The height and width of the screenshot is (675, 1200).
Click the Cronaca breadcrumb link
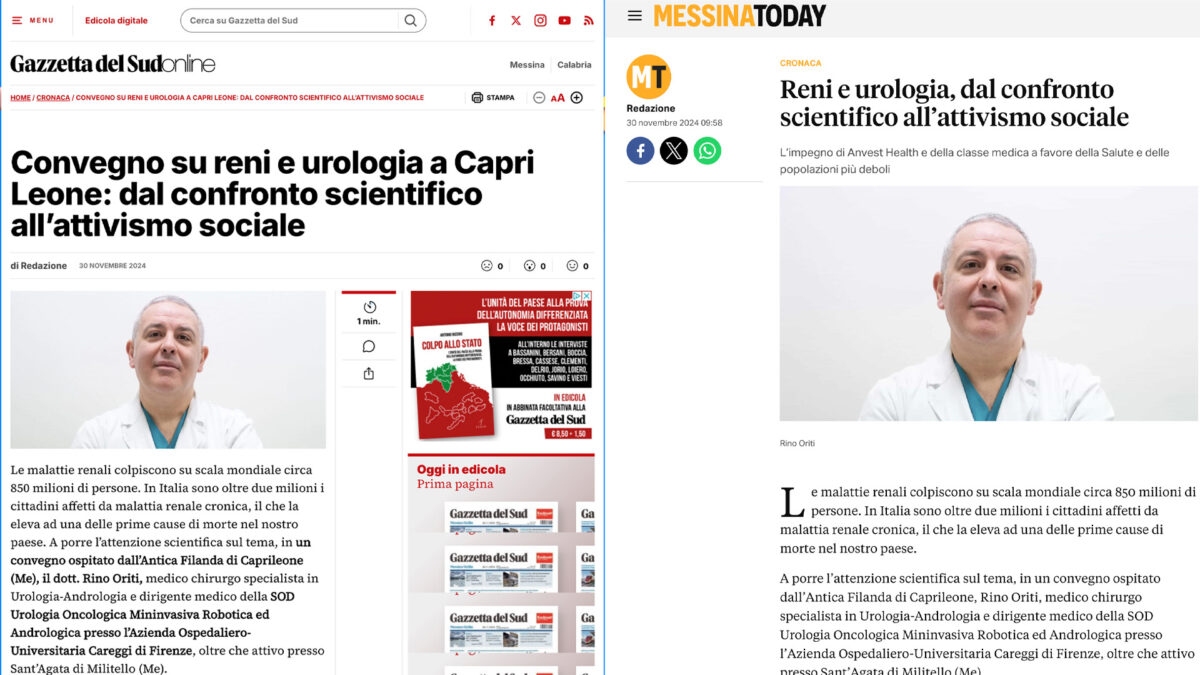tap(53, 98)
